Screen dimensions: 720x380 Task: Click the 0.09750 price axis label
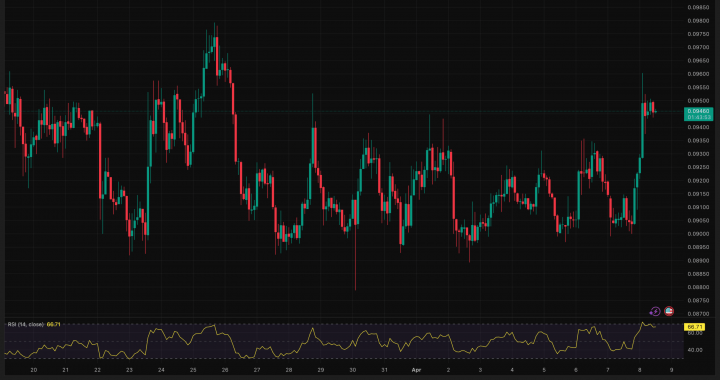pos(698,34)
